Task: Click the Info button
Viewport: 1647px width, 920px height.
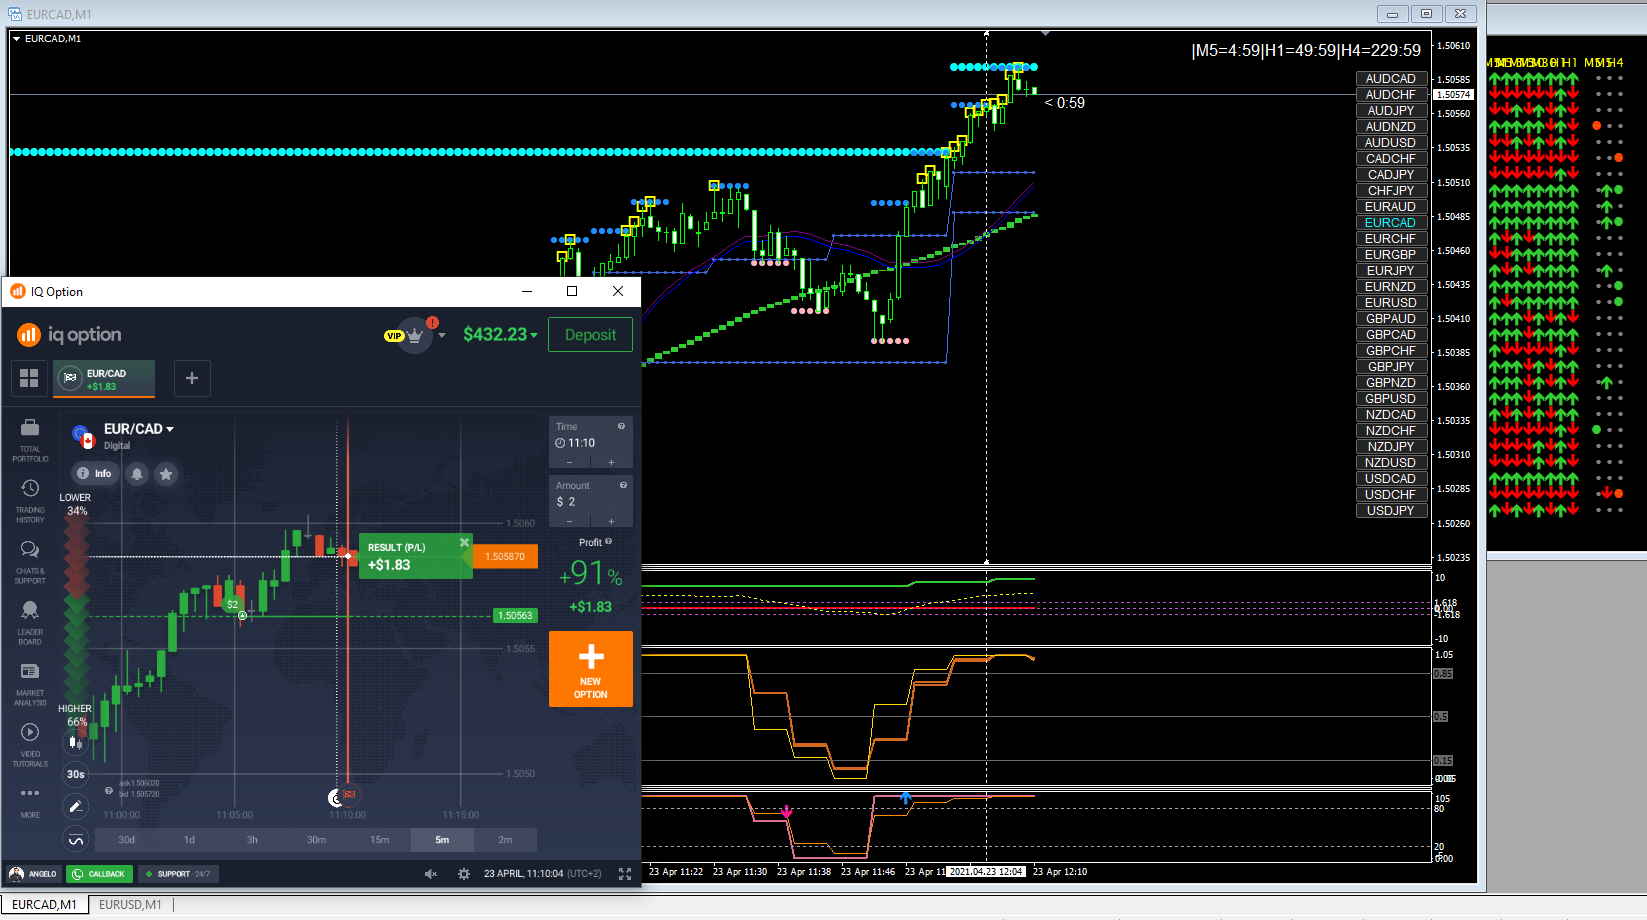Action: (95, 473)
